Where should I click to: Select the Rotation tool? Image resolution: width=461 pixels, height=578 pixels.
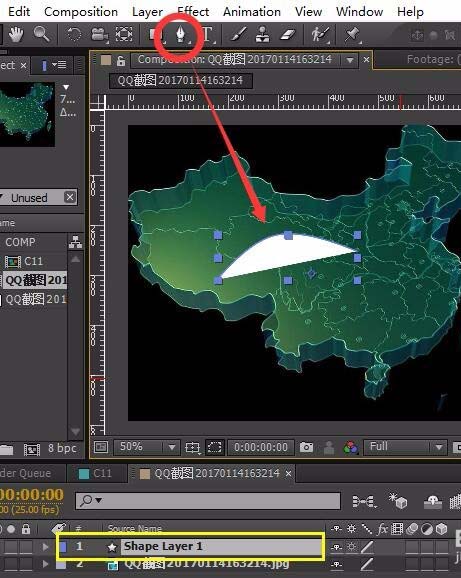[x=74, y=35]
